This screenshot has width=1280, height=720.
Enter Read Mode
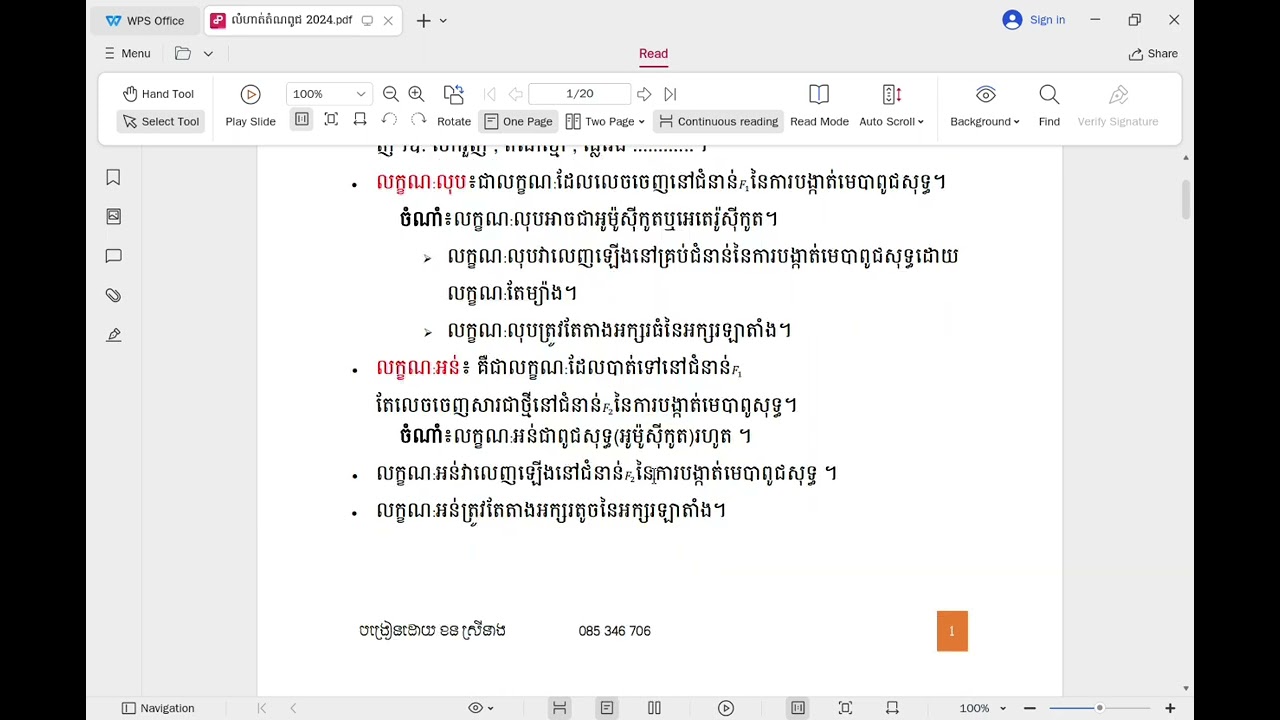coord(819,106)
